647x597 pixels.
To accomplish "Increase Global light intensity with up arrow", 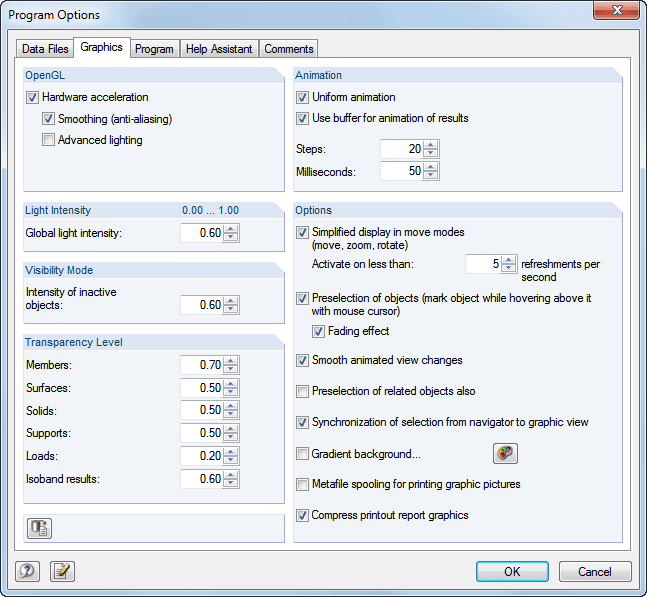I will click(231, 229).
